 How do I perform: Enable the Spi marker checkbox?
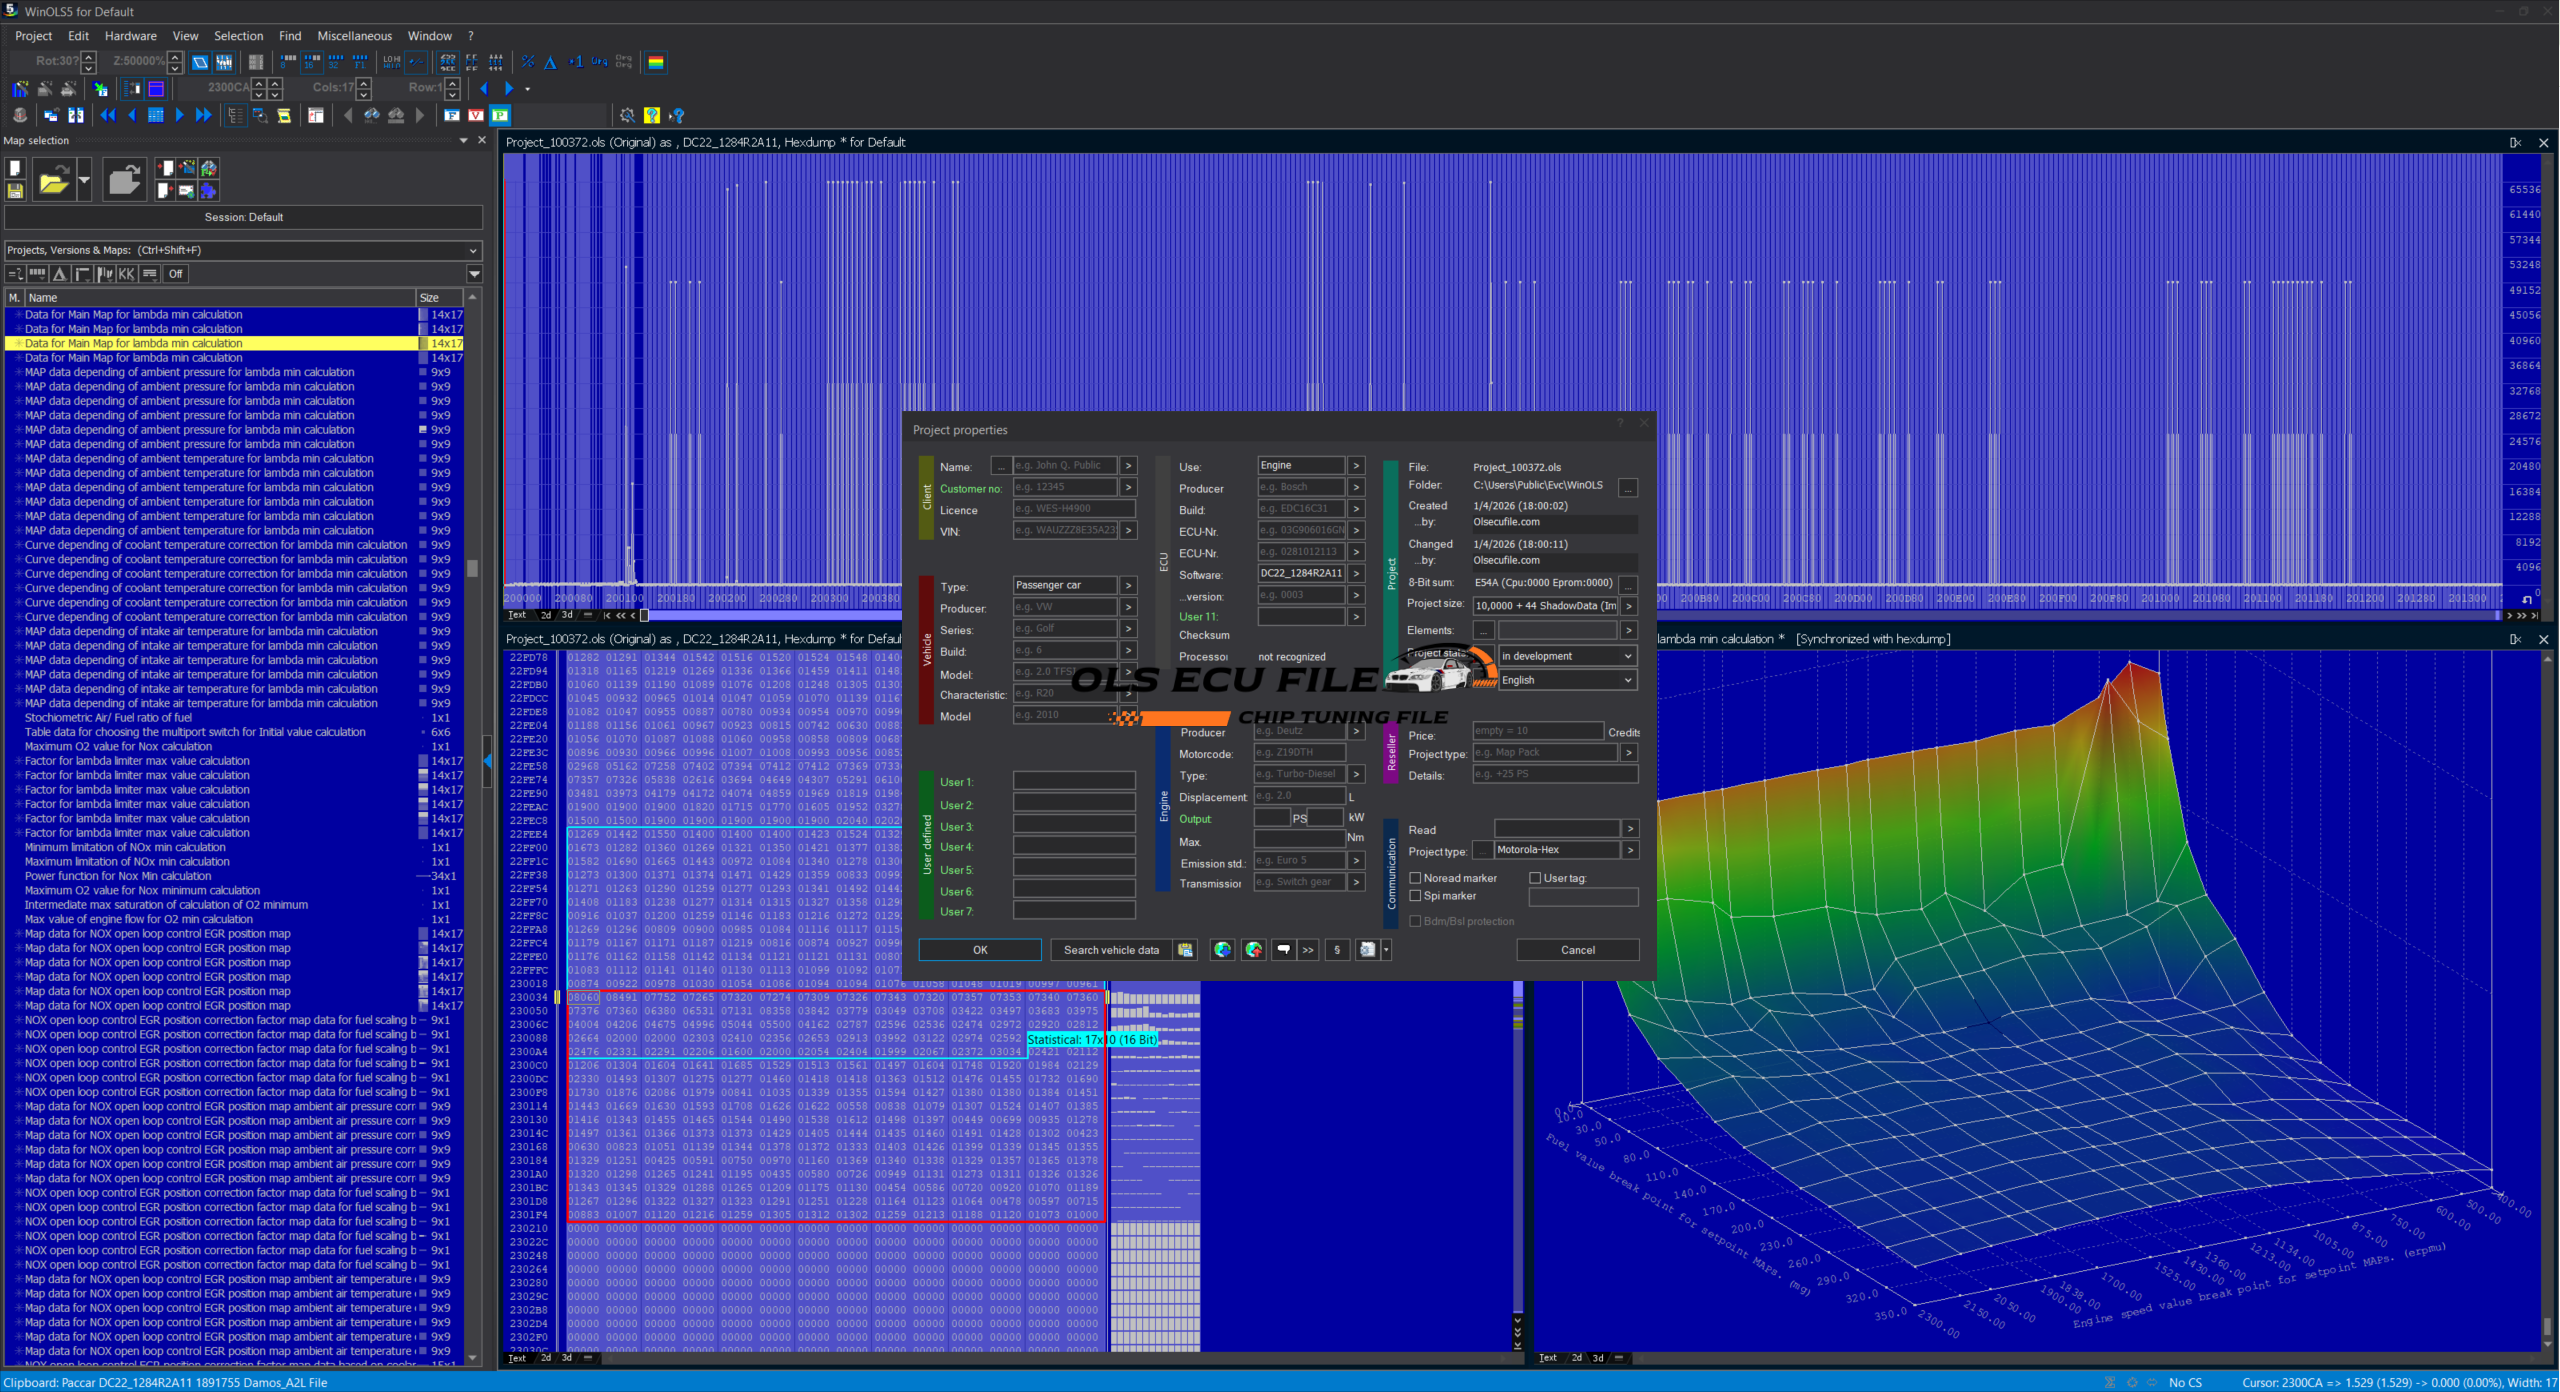1415,896
